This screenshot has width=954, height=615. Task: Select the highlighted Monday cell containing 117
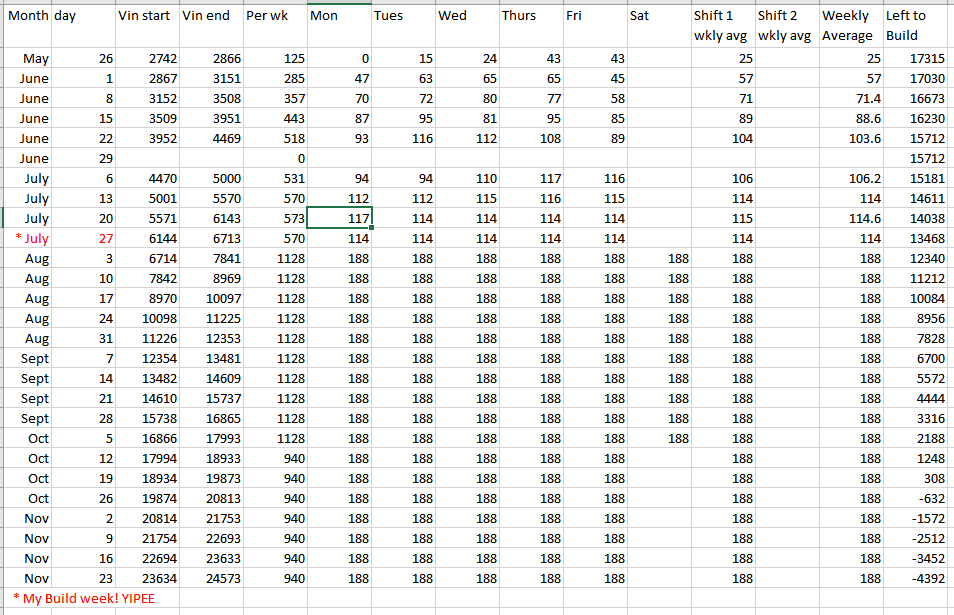click(339, 219)
